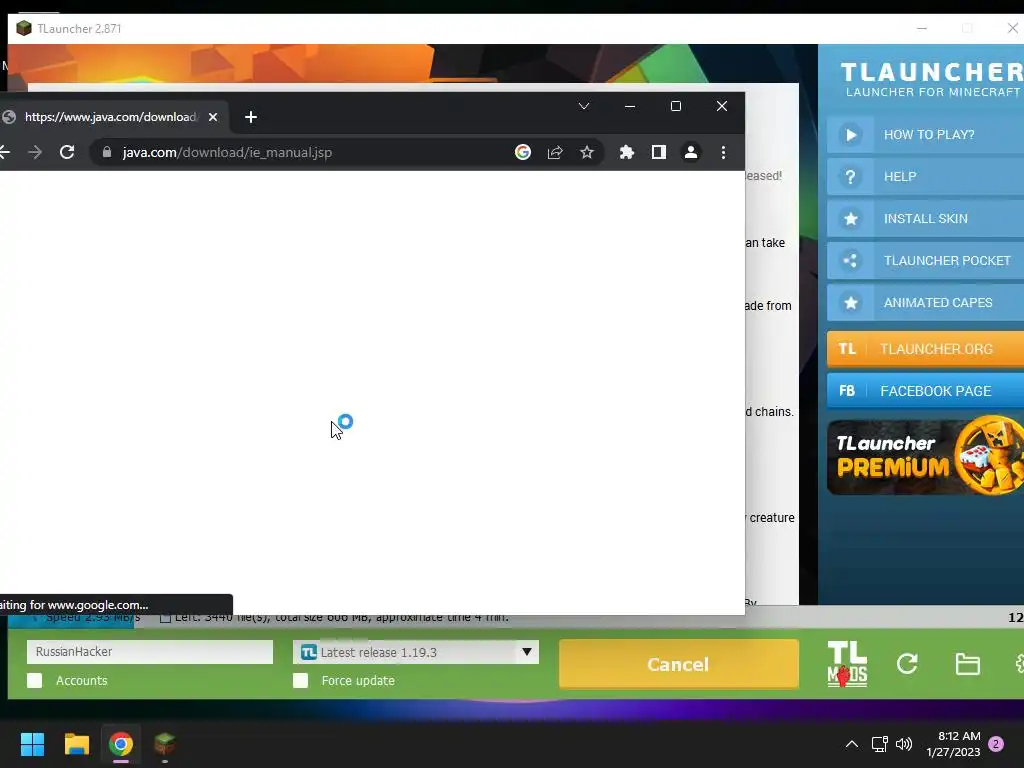The width and height of the screenshot is (1024, 768).
Task: Click the question mark icon beside HELP
Action: tap(850, 176)
